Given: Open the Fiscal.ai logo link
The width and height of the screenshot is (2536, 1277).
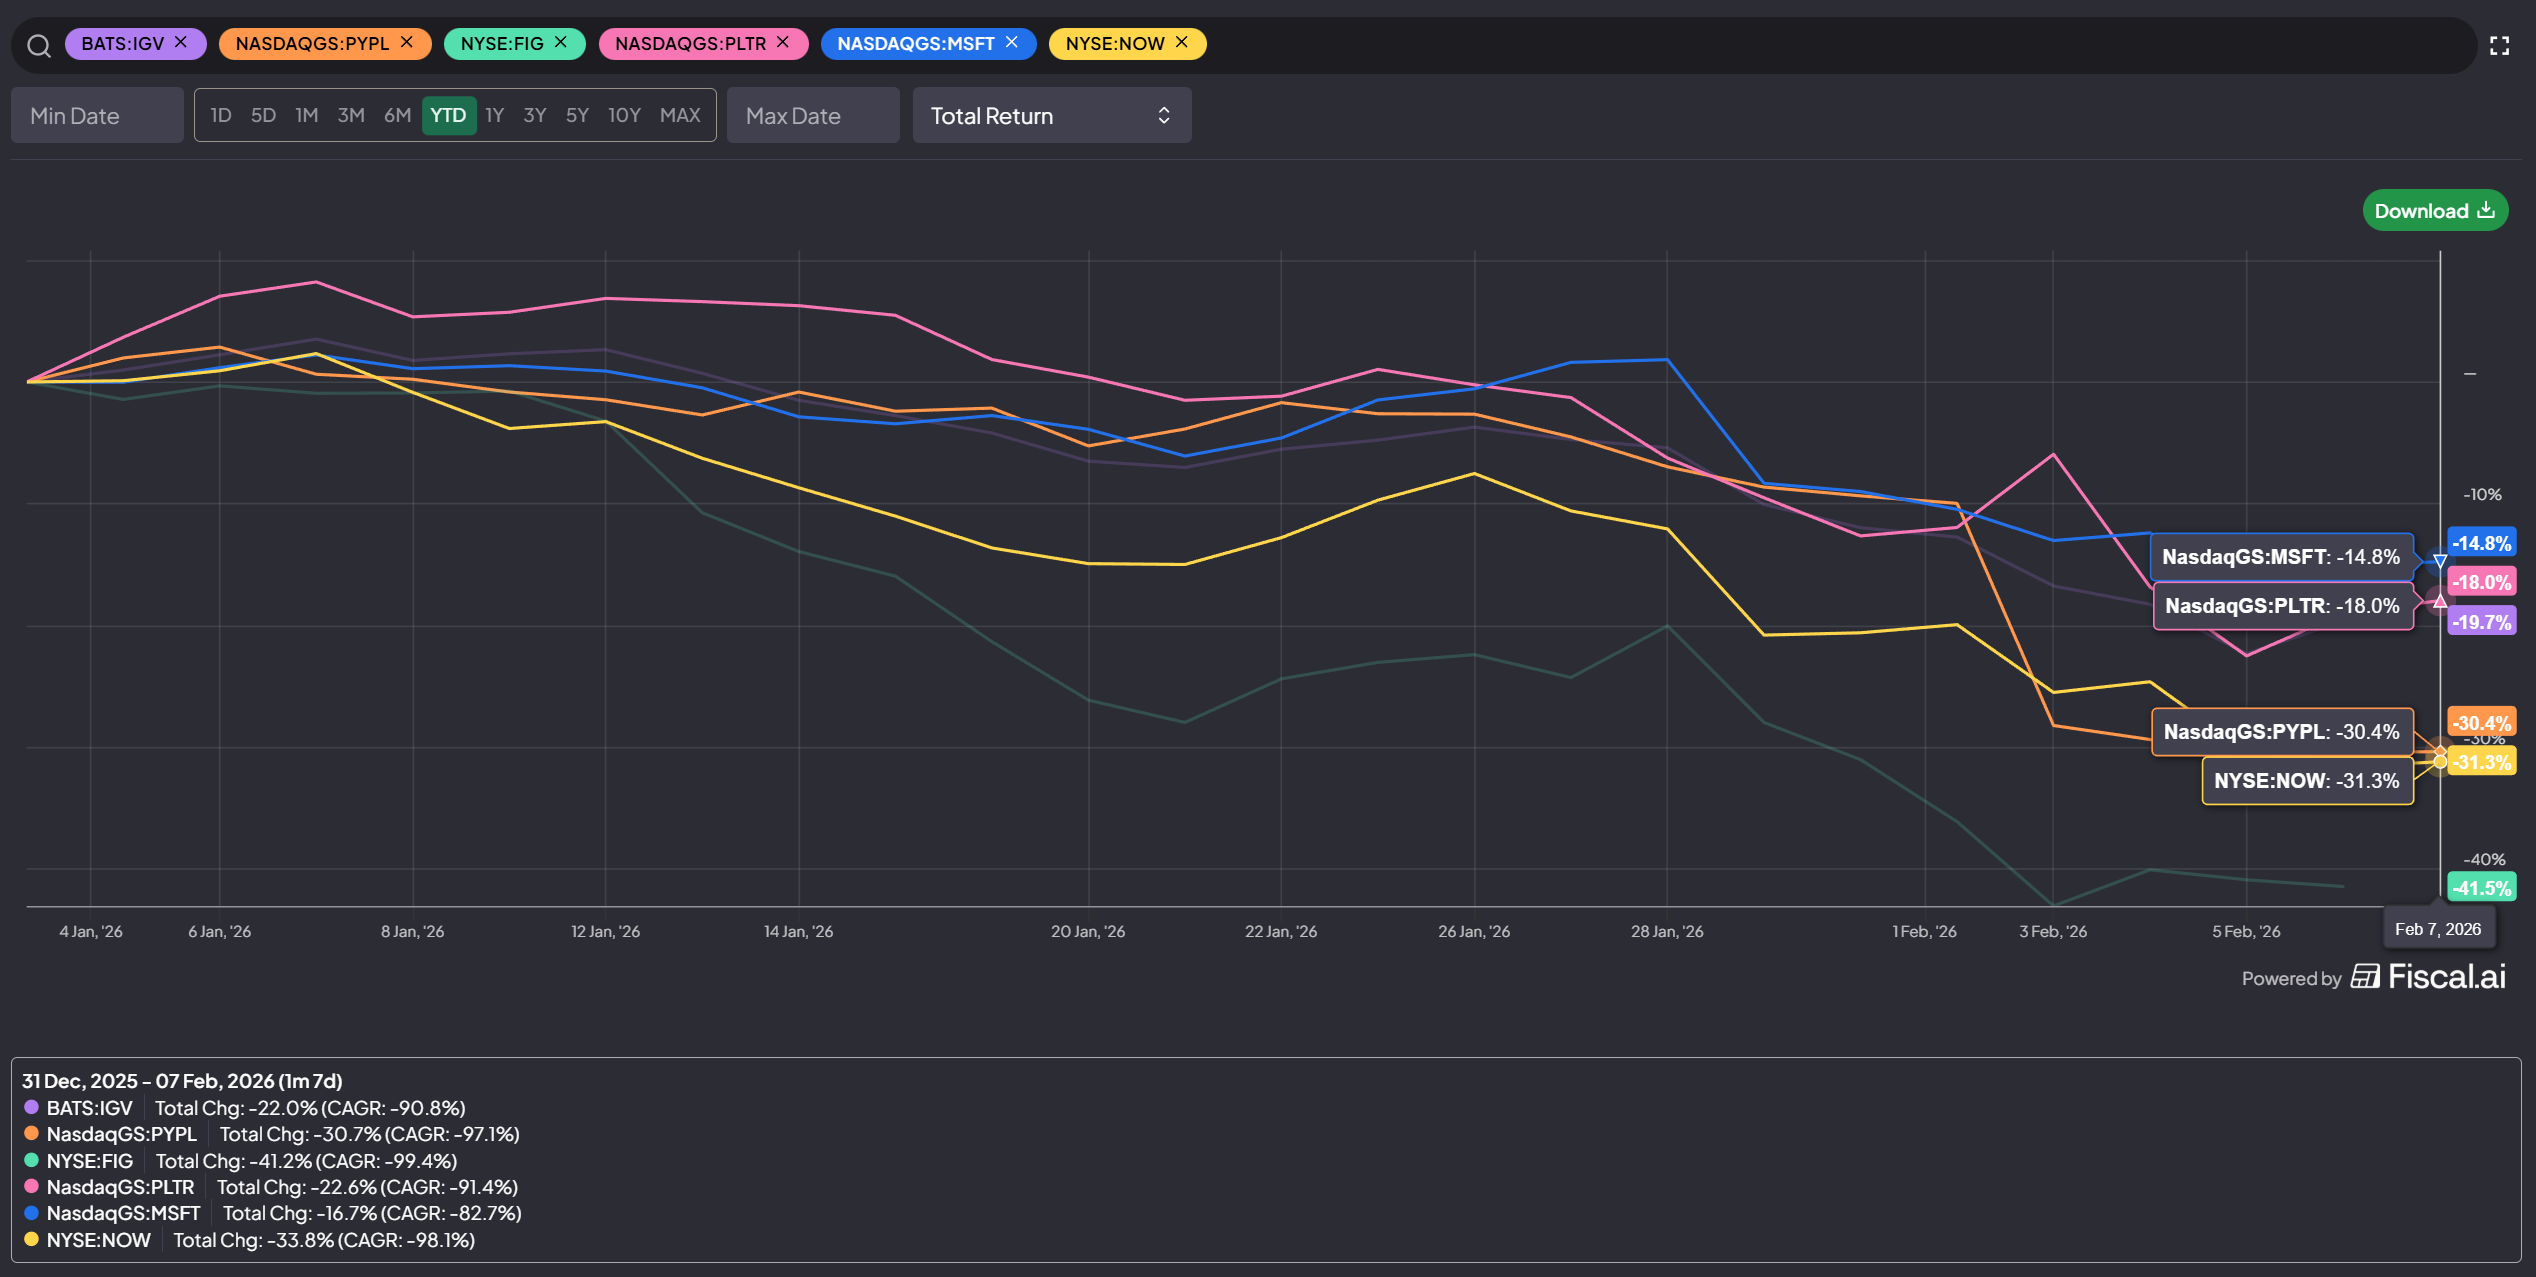Looking at the screenshot, I should click(2429, 976).
